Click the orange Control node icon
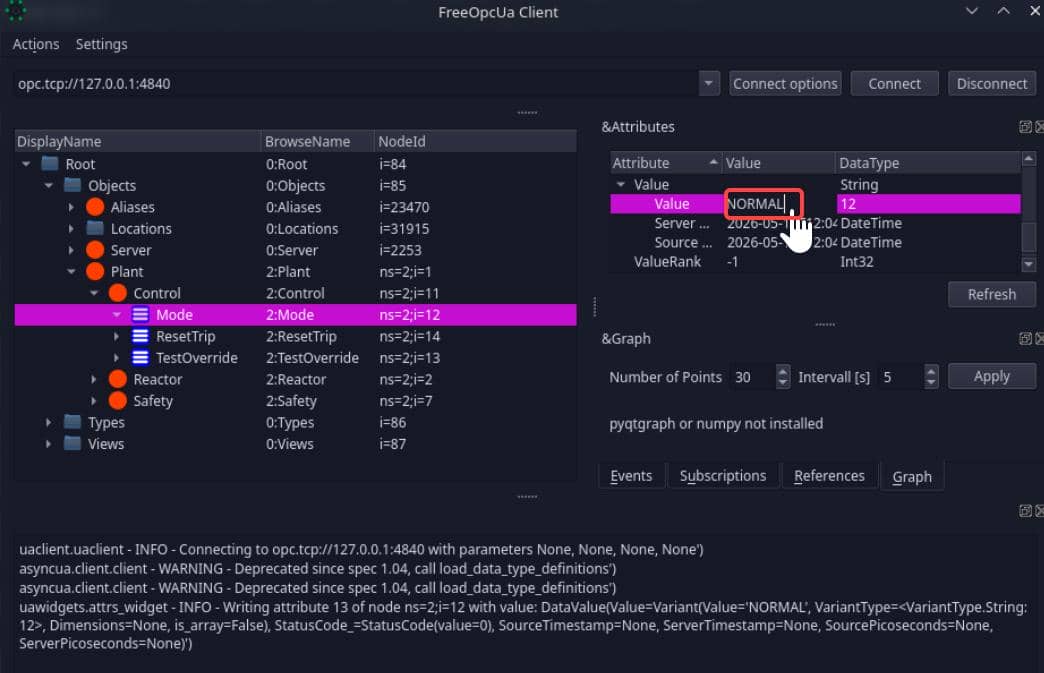 click(118, 293)
